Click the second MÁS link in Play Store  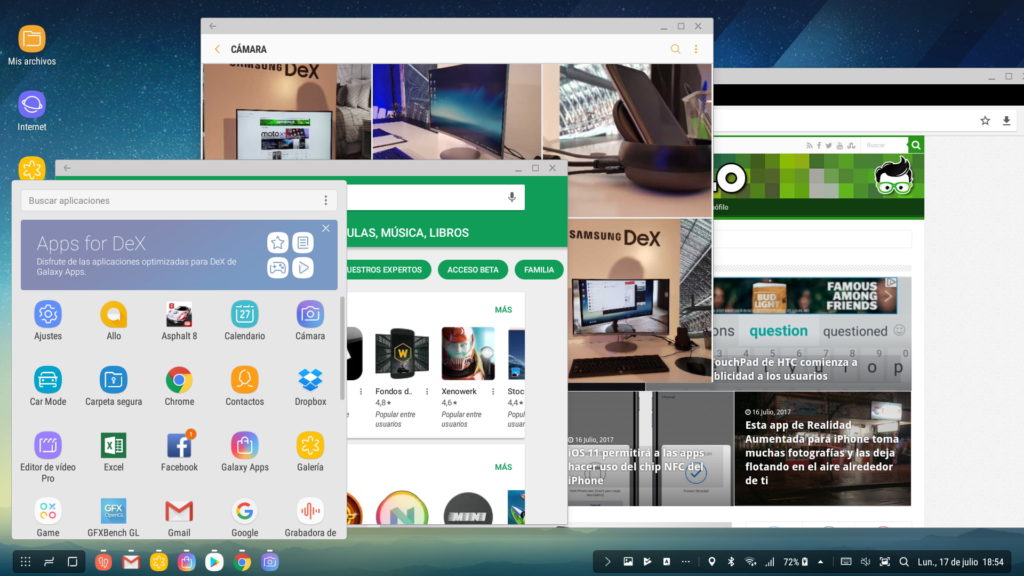pos(503,467)
